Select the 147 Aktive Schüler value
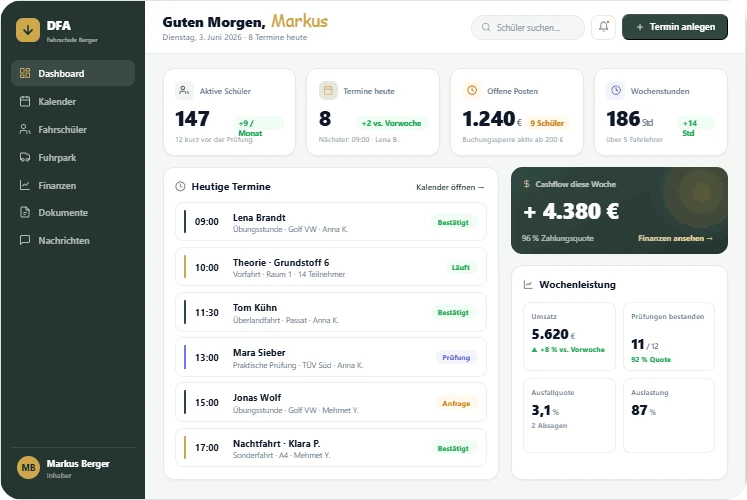747x500 pixels. coord(192,119)
